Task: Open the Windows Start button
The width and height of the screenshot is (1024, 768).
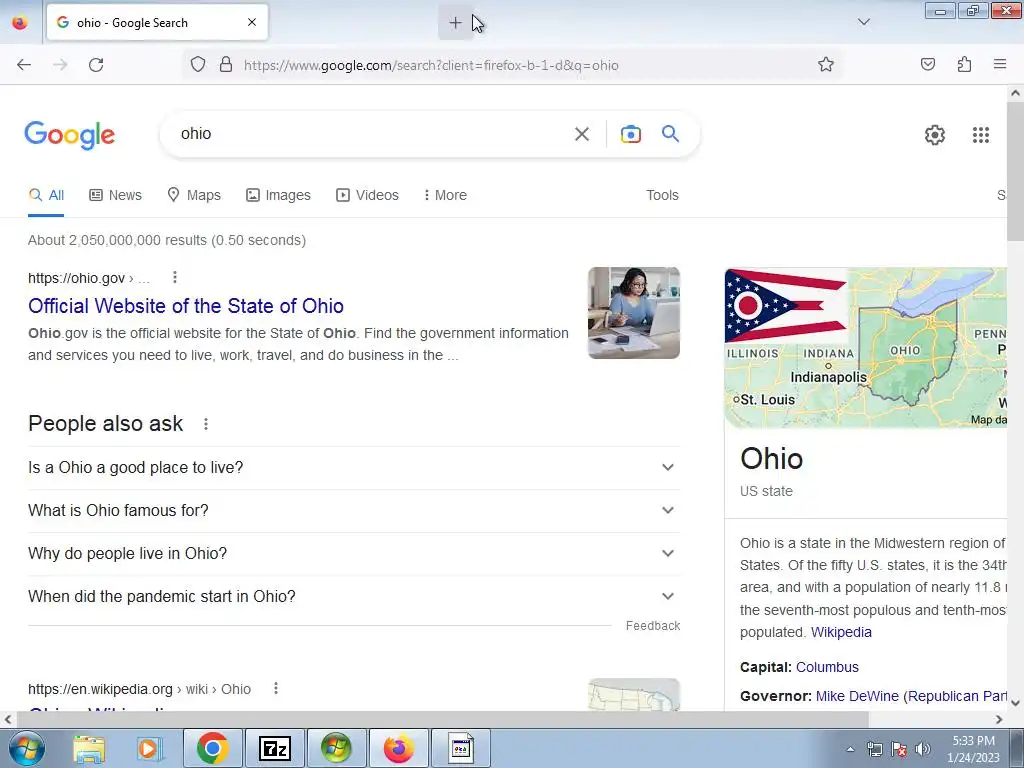Action: [x=27, y=748]
